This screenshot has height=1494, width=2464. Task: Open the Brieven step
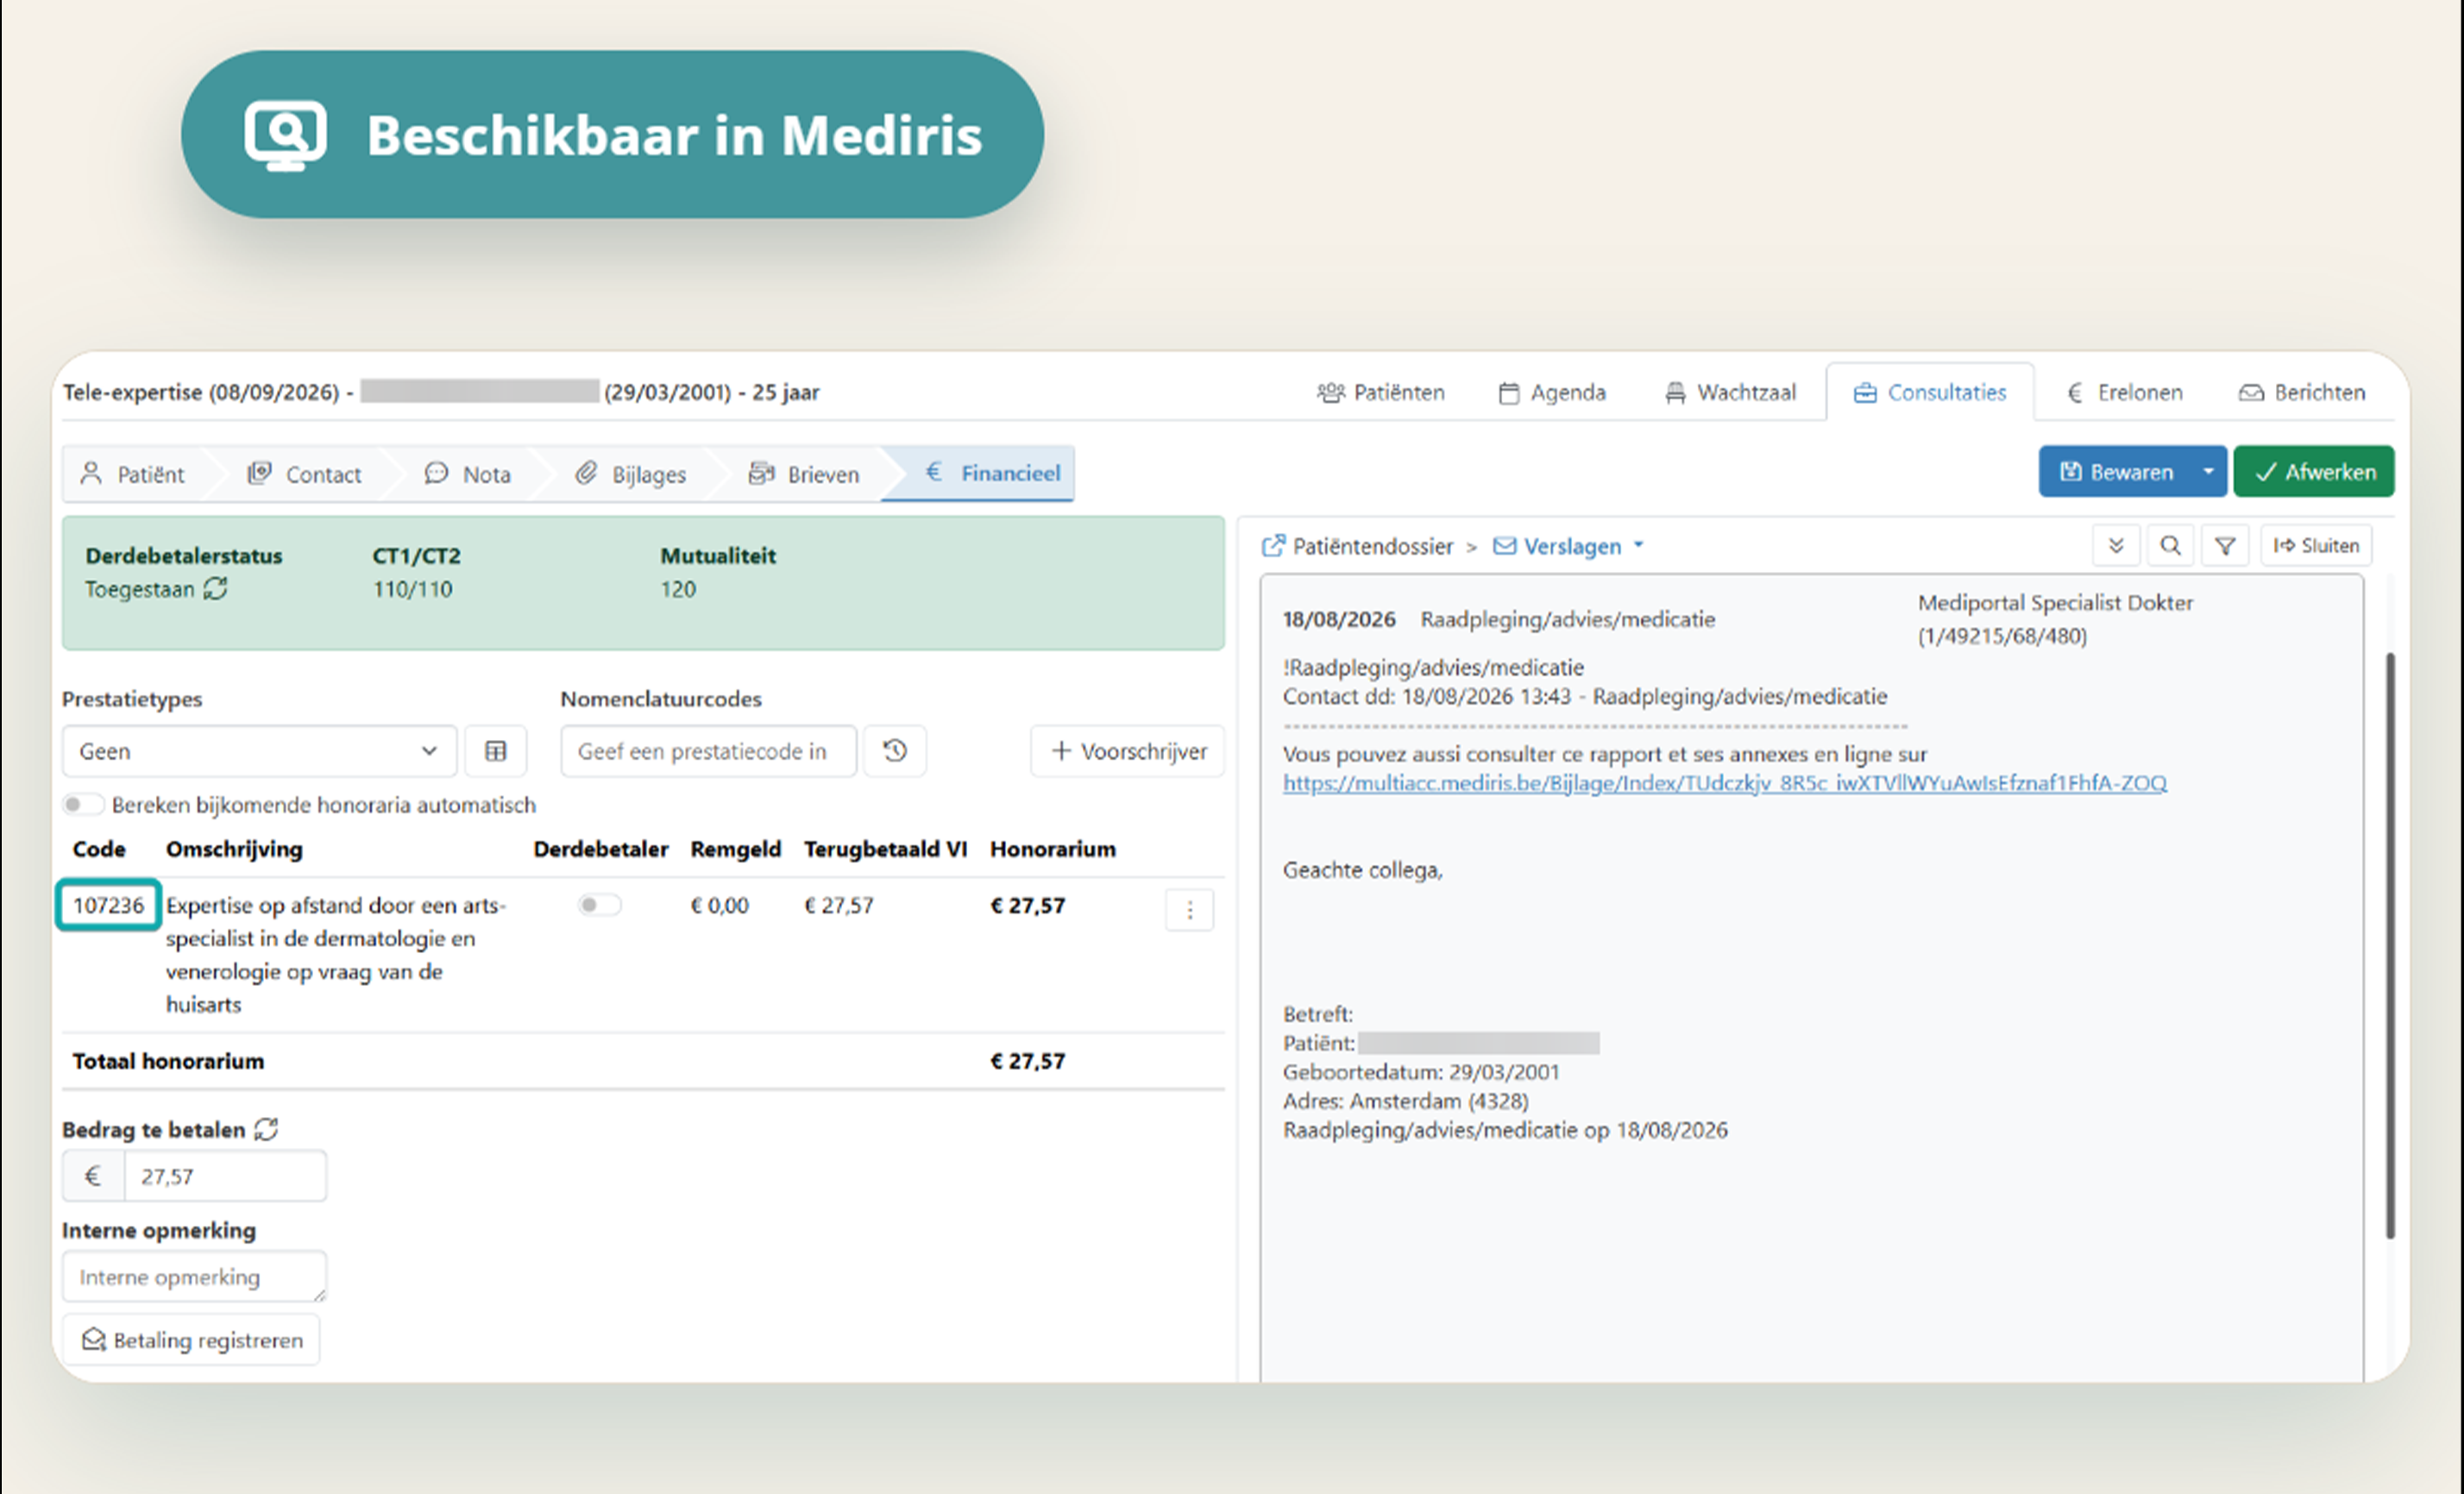pos(804,473)
